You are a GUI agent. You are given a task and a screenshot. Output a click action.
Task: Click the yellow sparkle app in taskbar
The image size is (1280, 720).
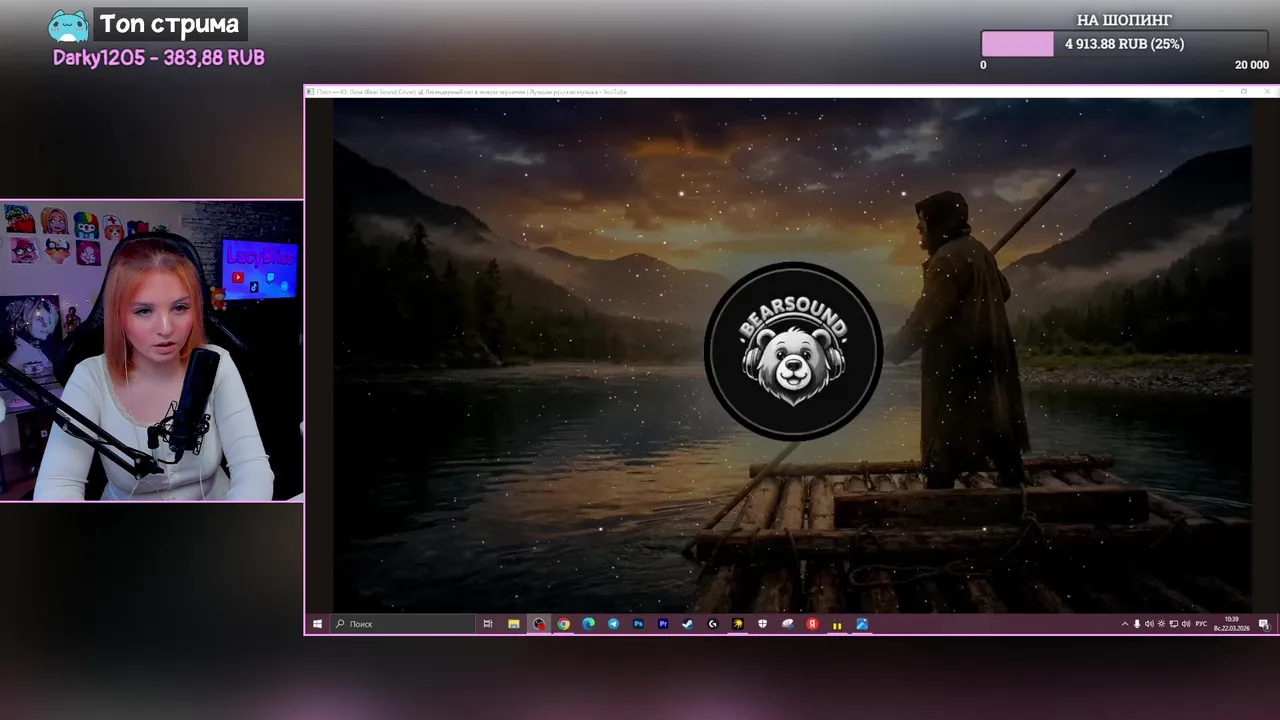tap(737, 624)
